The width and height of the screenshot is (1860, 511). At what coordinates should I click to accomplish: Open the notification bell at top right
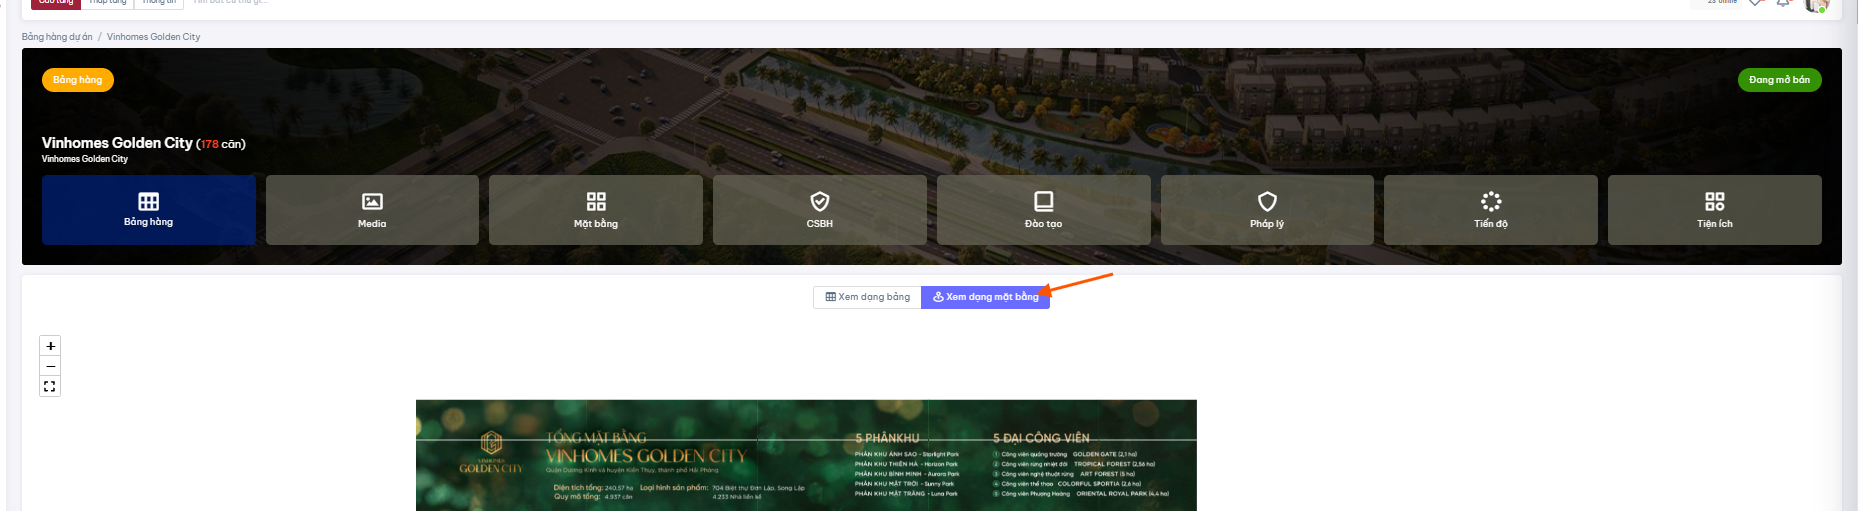1783,4
